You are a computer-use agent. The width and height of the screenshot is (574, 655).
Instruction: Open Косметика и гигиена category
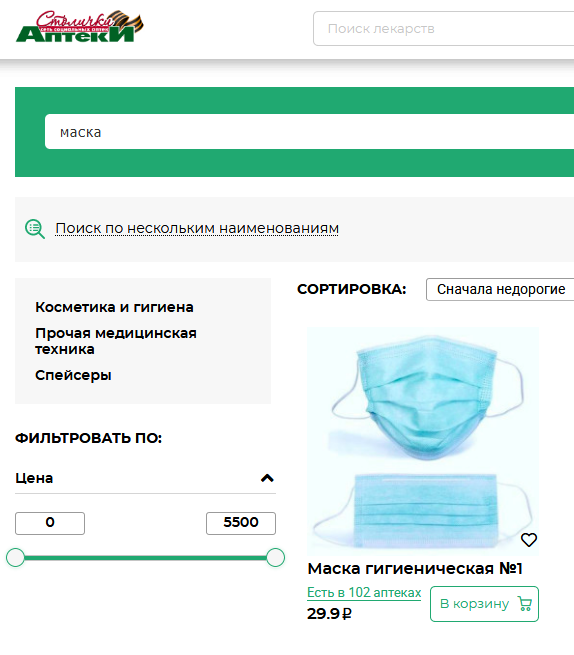pyautogui.click(x=114, y=307)
